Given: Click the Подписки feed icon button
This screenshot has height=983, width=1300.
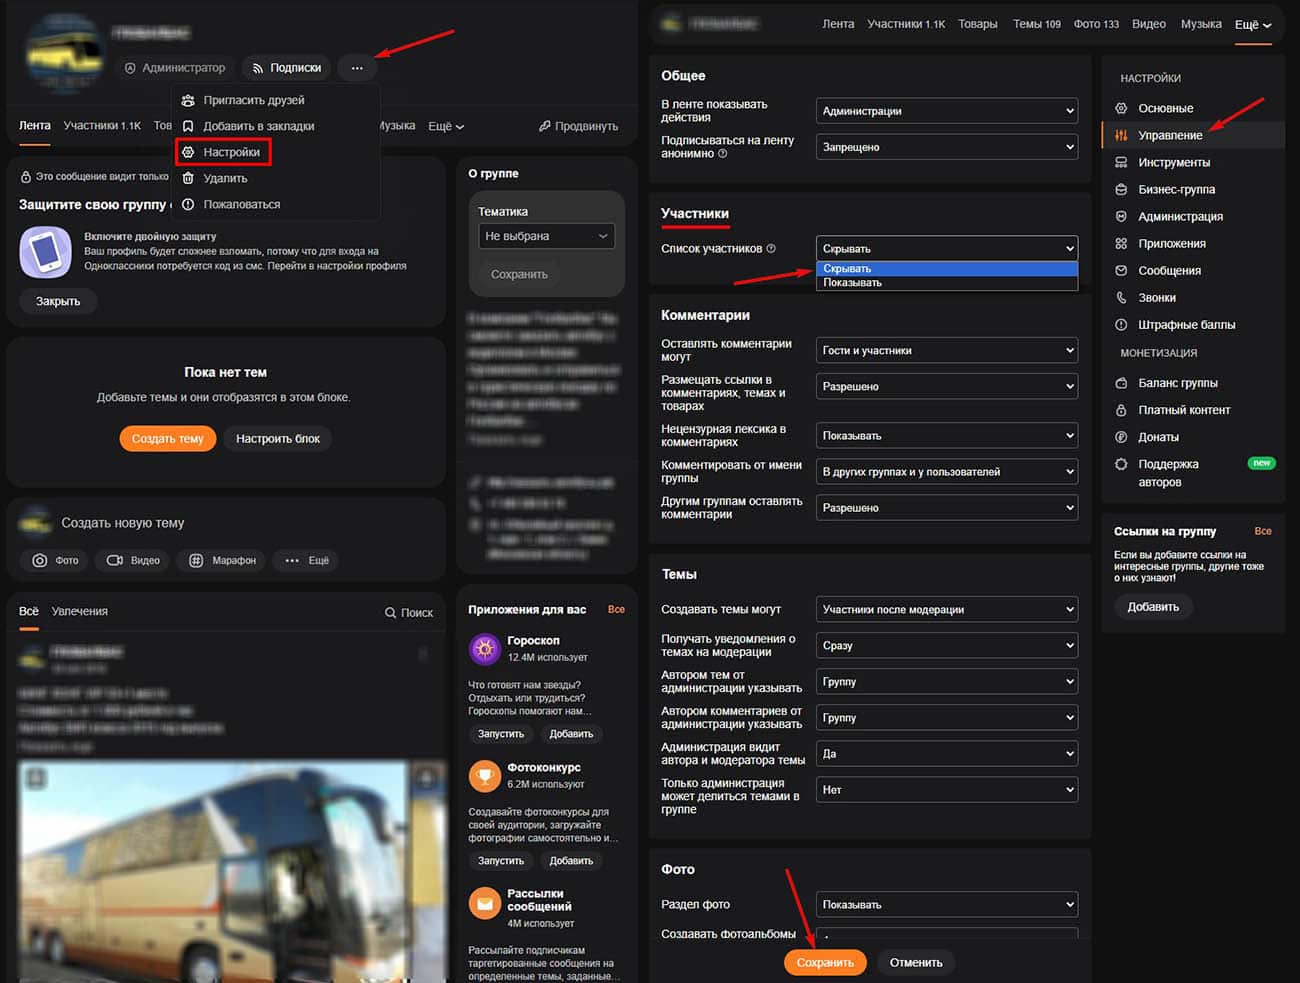Looking at the screenshot, I should click(286, 68).
